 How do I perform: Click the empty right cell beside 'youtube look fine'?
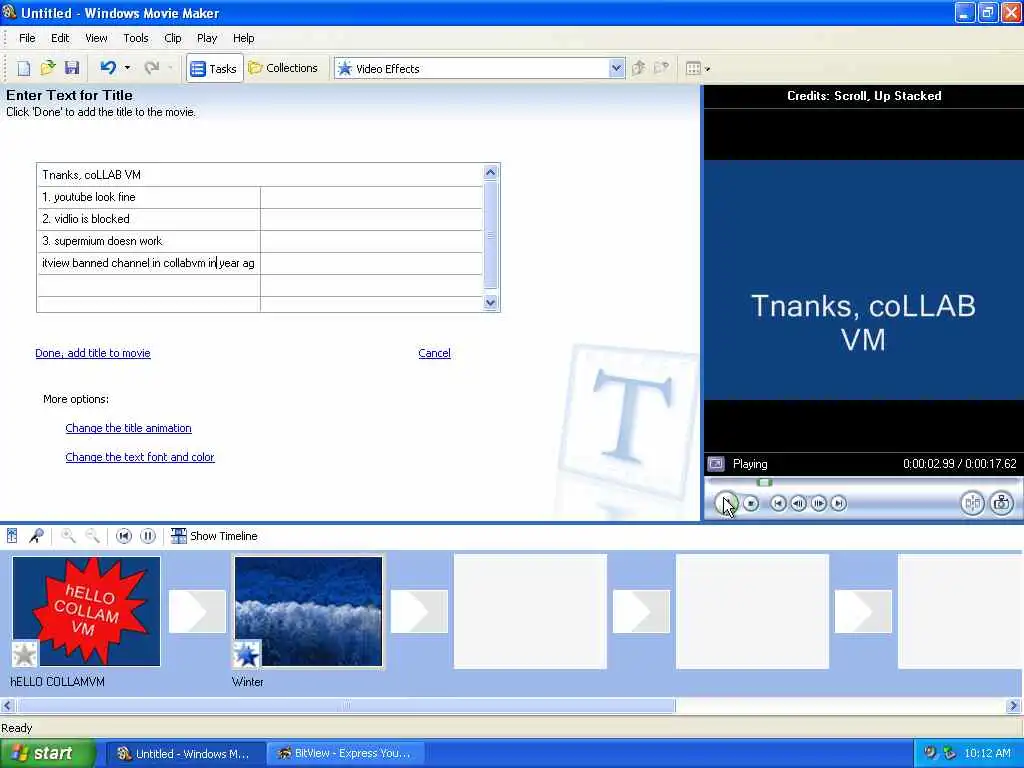click(371, 197)
